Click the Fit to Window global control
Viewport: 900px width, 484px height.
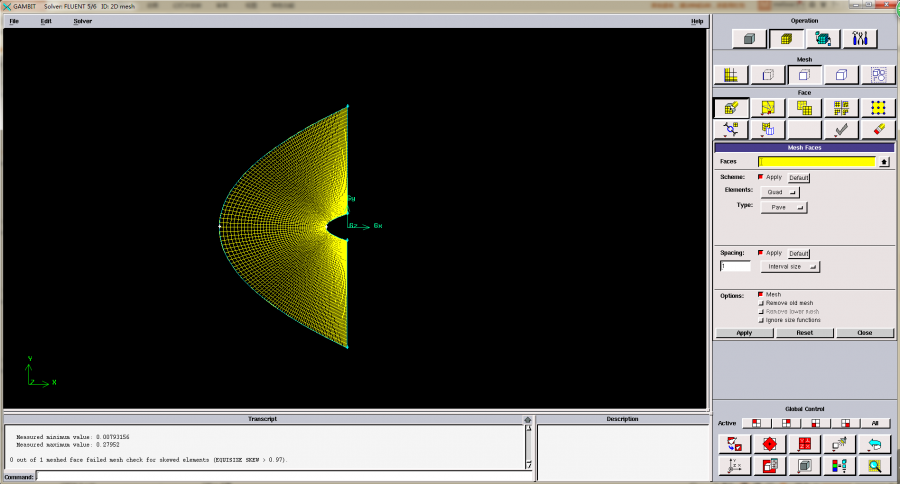(x=734, y=444)
